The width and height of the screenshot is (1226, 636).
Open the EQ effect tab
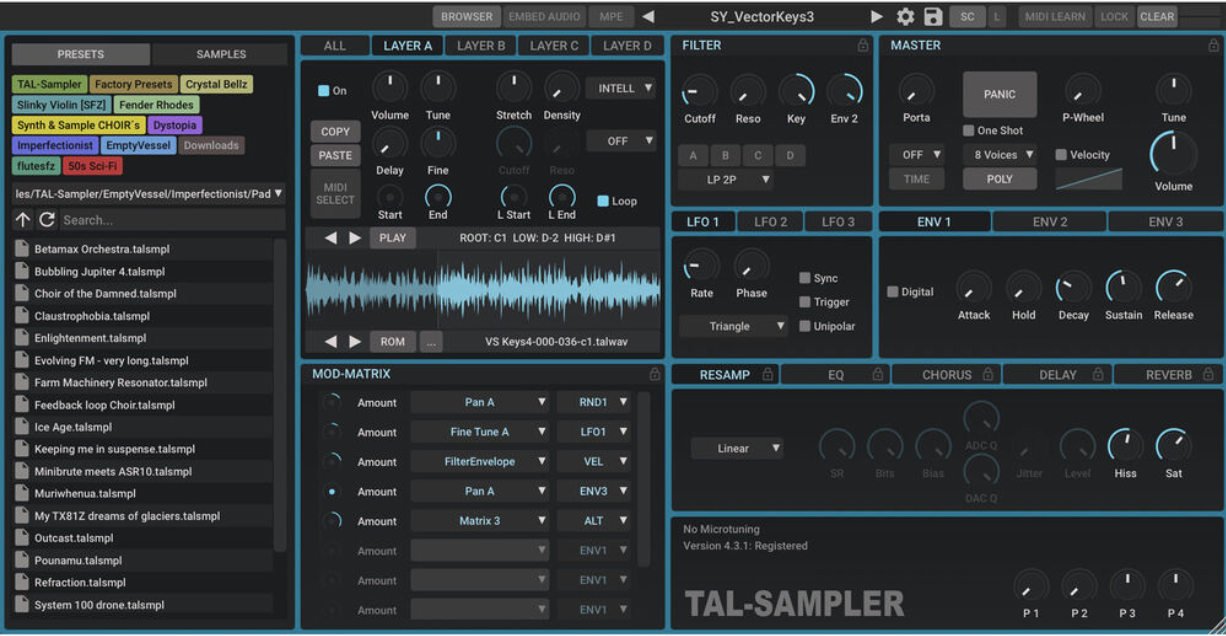836,375
